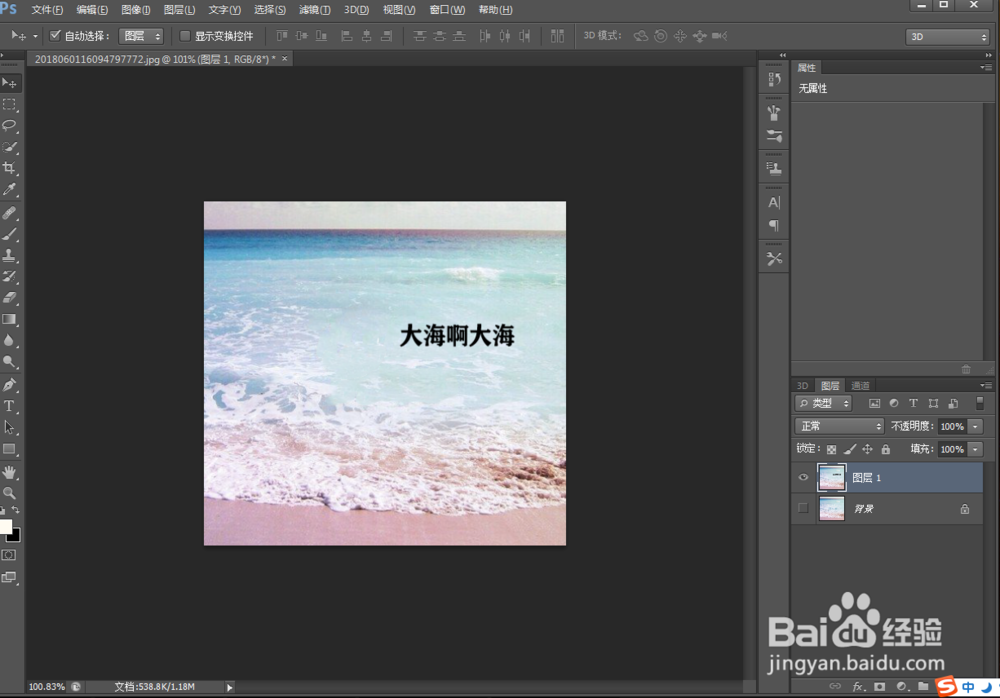The height and width of the screenshot is (698, 1000).
Task: Add layer style fx button
Action: pyautogui.click(x=858, y=687)
